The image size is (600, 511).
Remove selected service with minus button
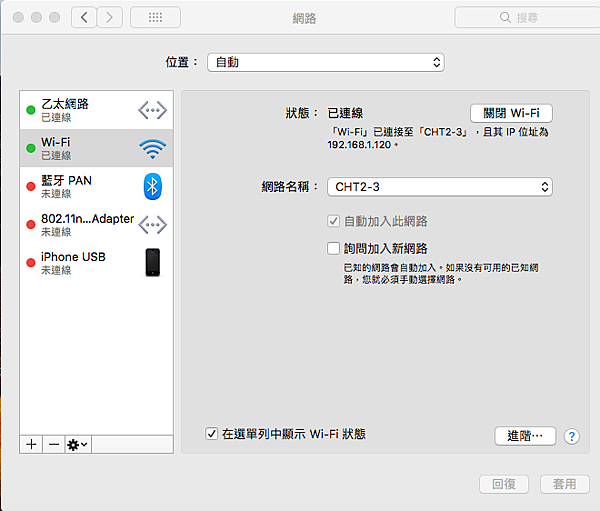tap(54, 444)
